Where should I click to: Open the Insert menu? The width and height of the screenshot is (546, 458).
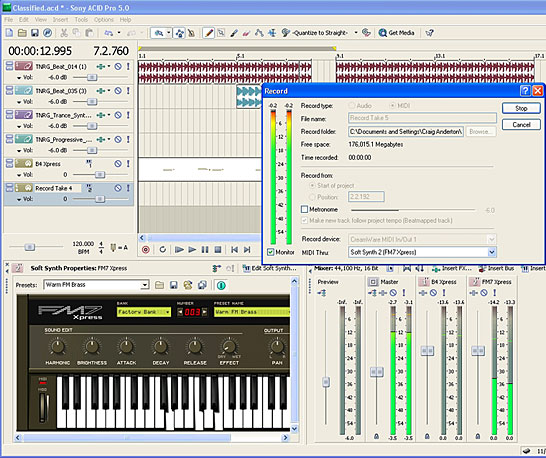pyautogui.click(x=60, y=20)
